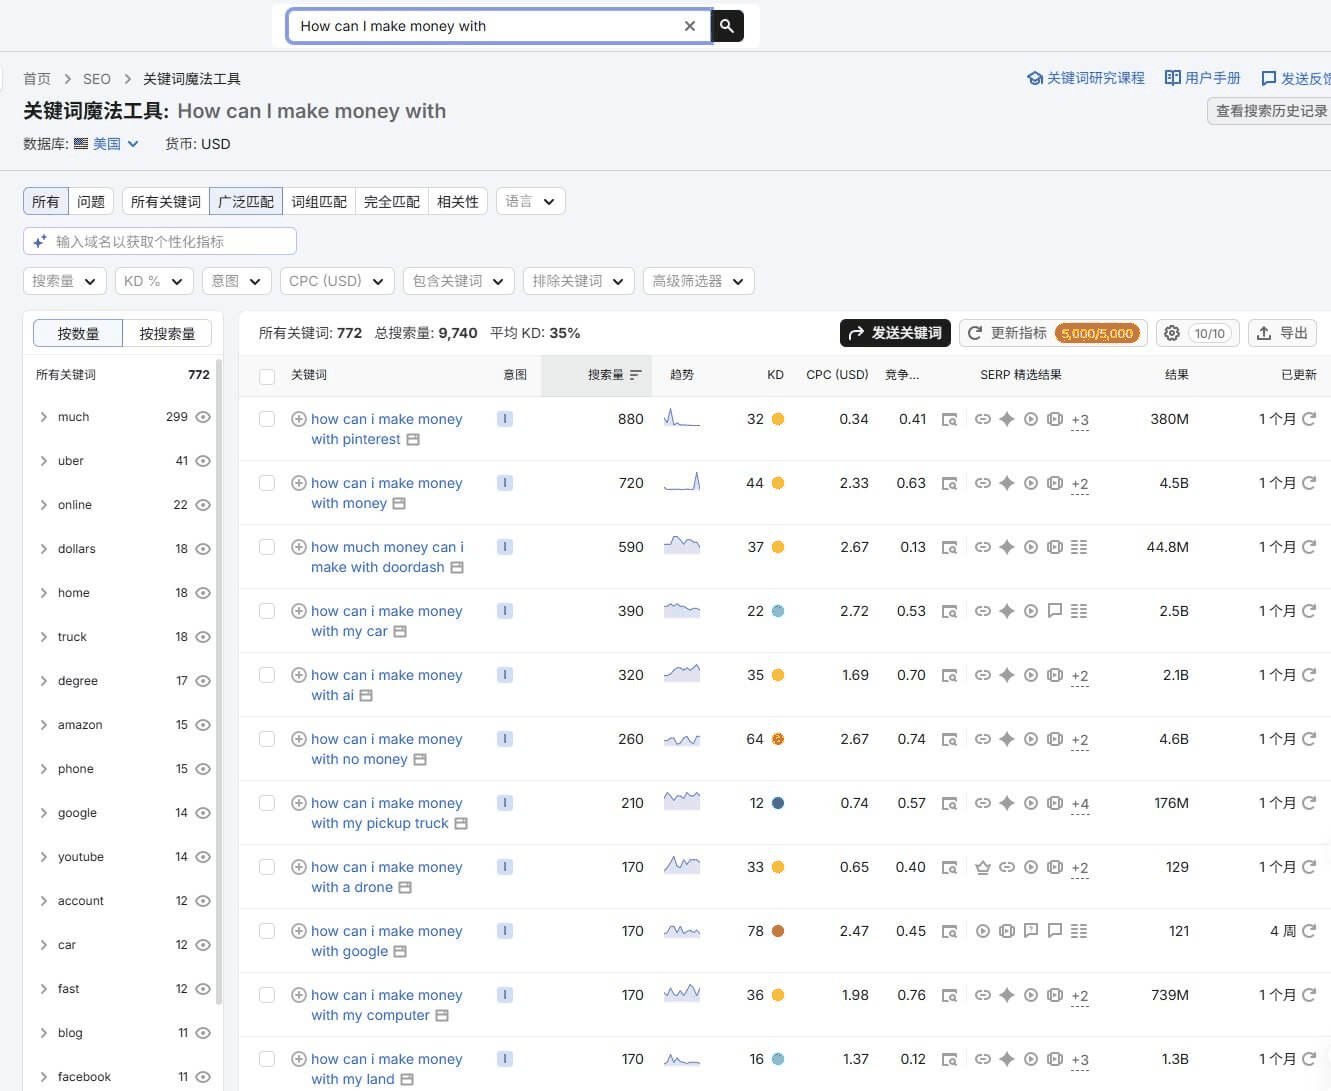Toggle eye icon for 'uber' group

tap(203, 461)
